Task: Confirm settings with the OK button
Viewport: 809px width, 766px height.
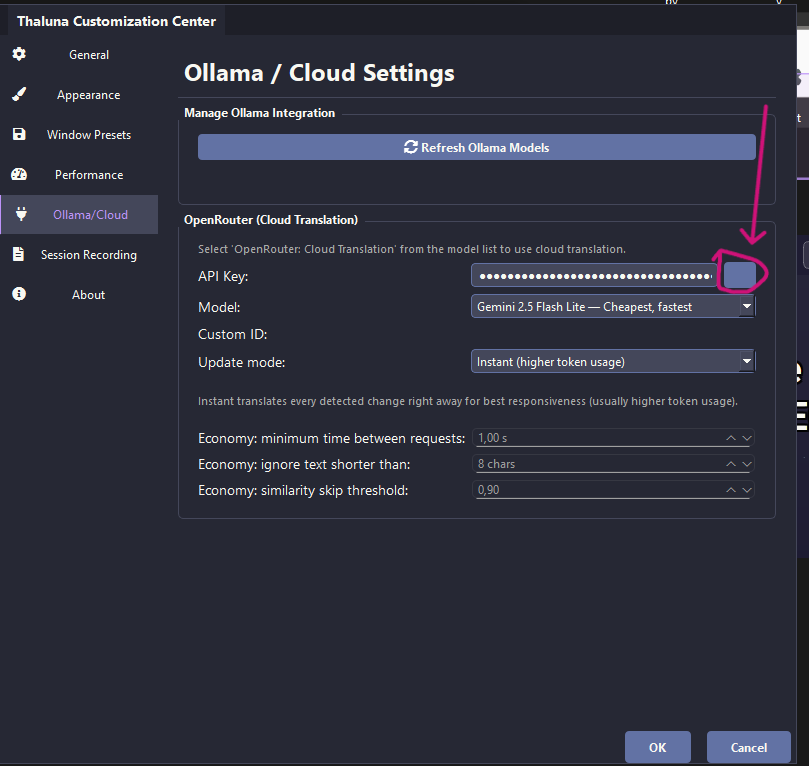Action: 657,747
